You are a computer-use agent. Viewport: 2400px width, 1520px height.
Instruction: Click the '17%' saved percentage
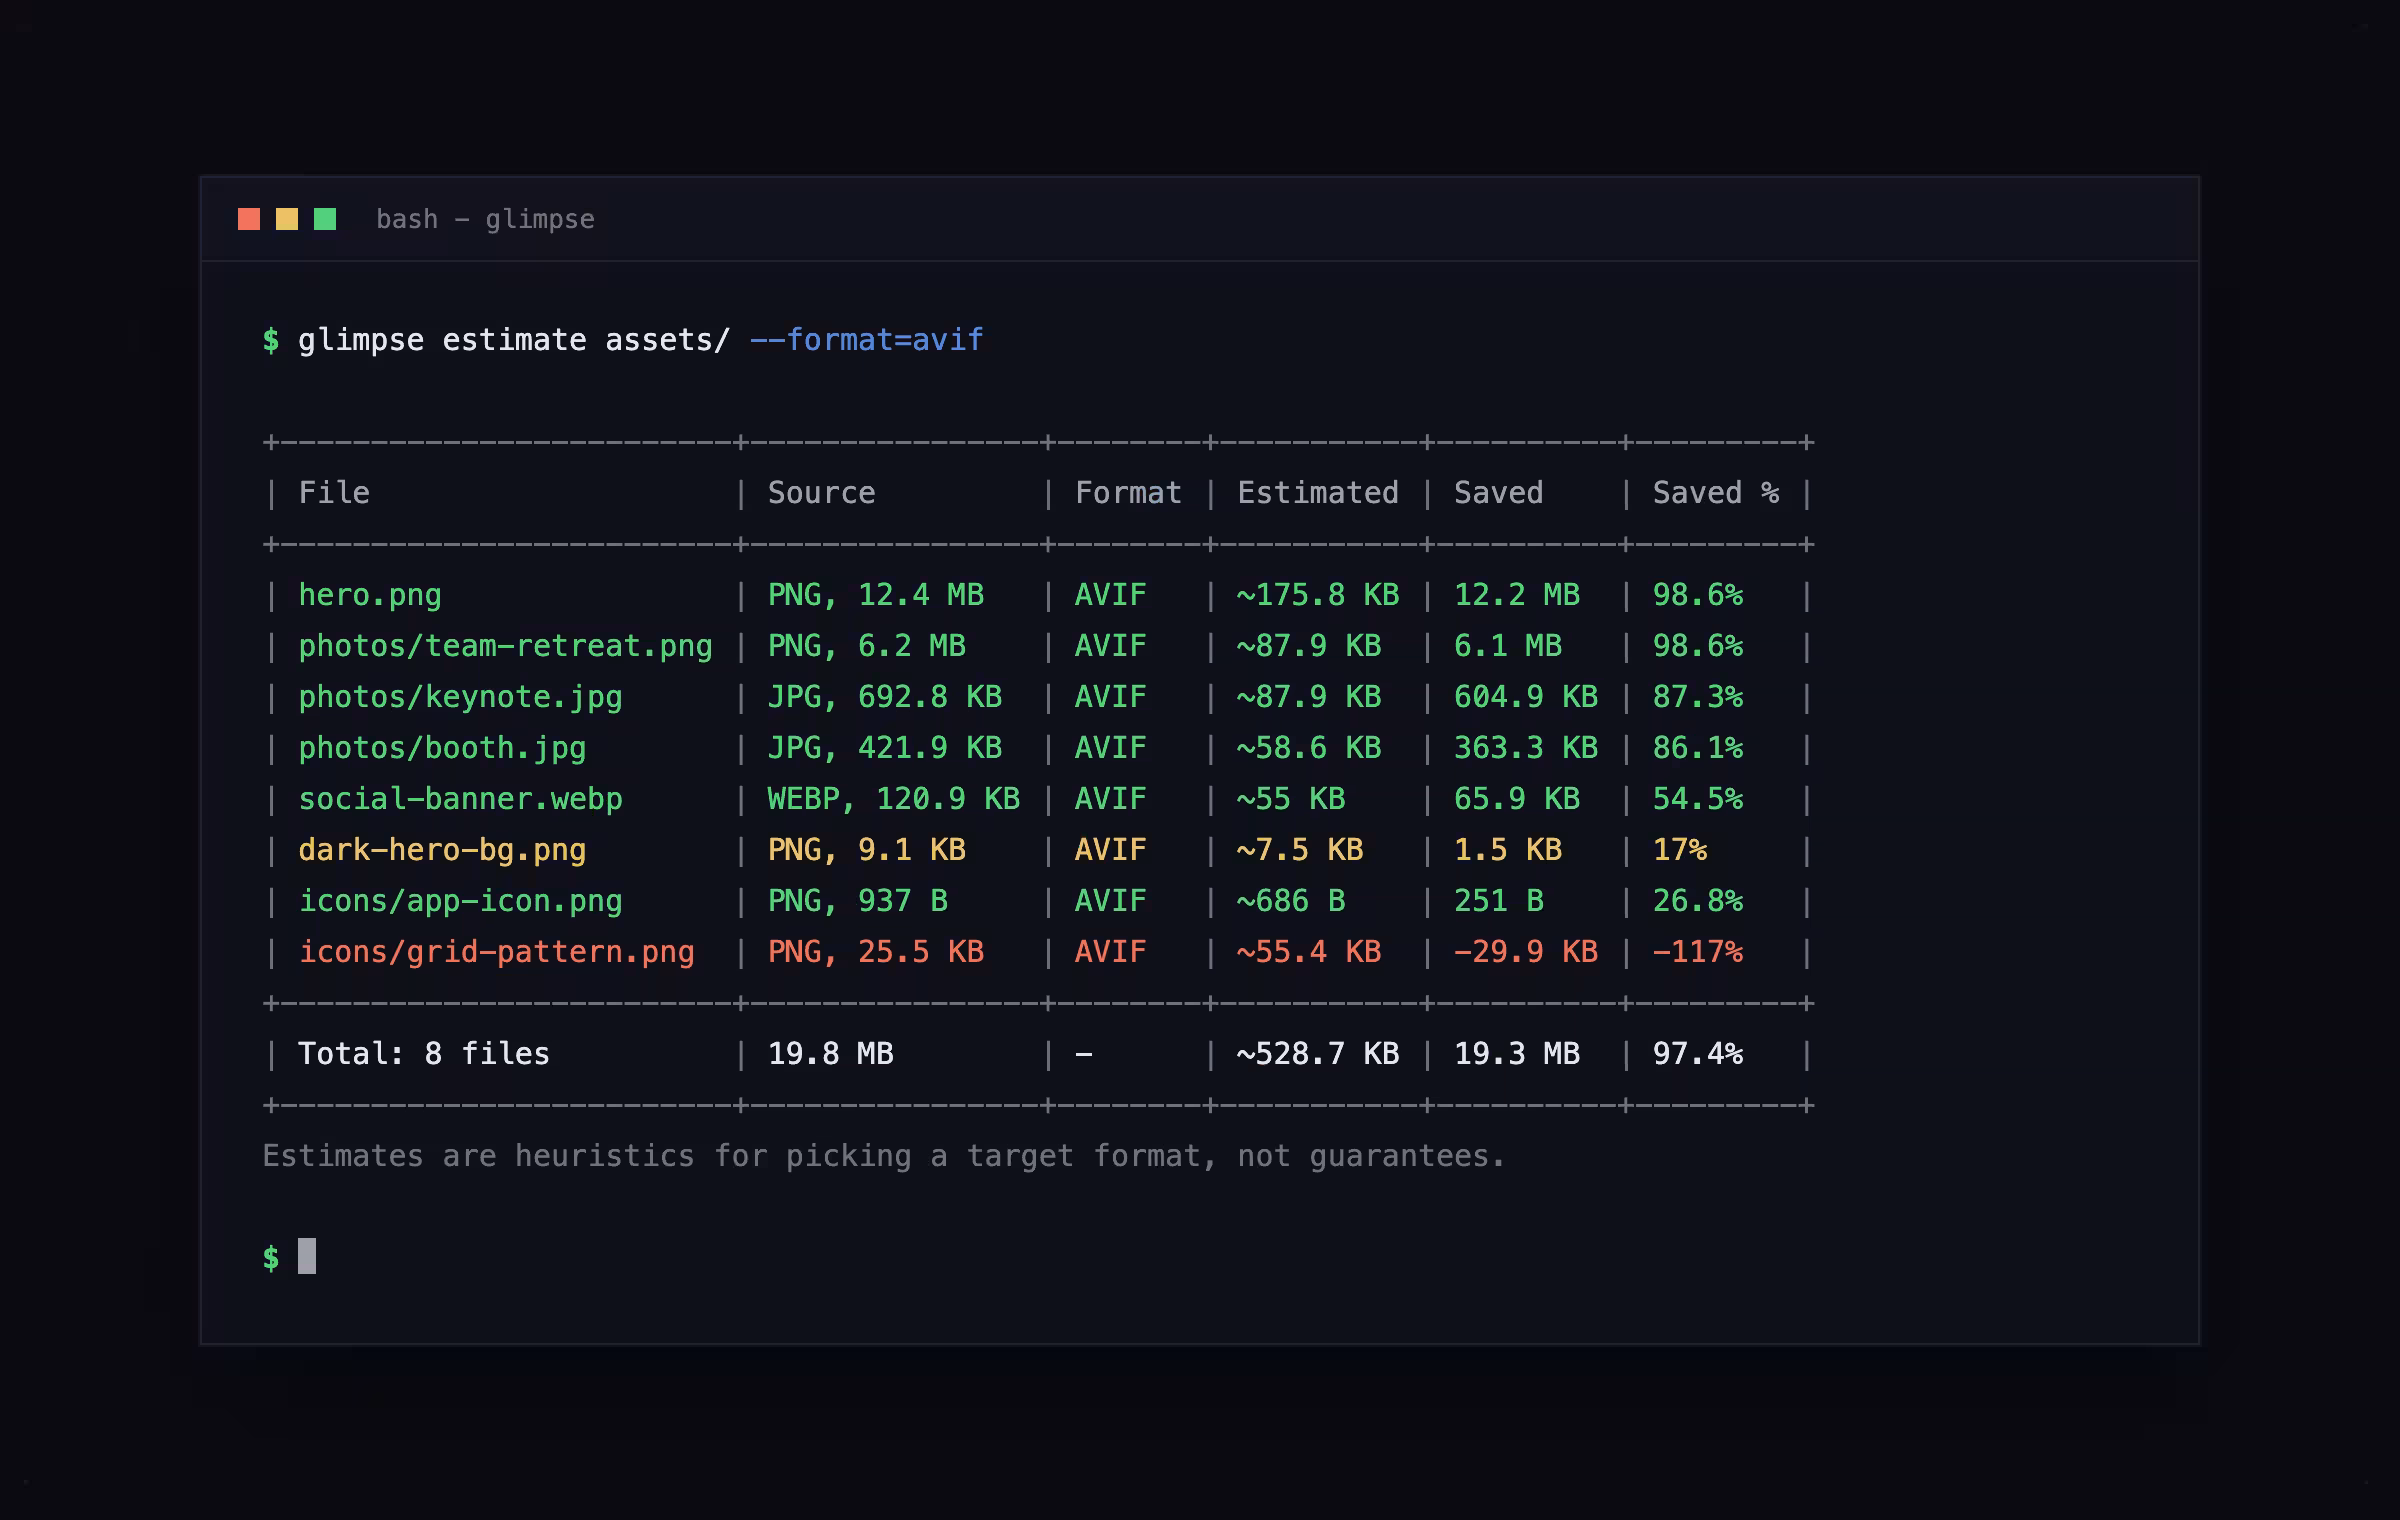click(1680, 850)
